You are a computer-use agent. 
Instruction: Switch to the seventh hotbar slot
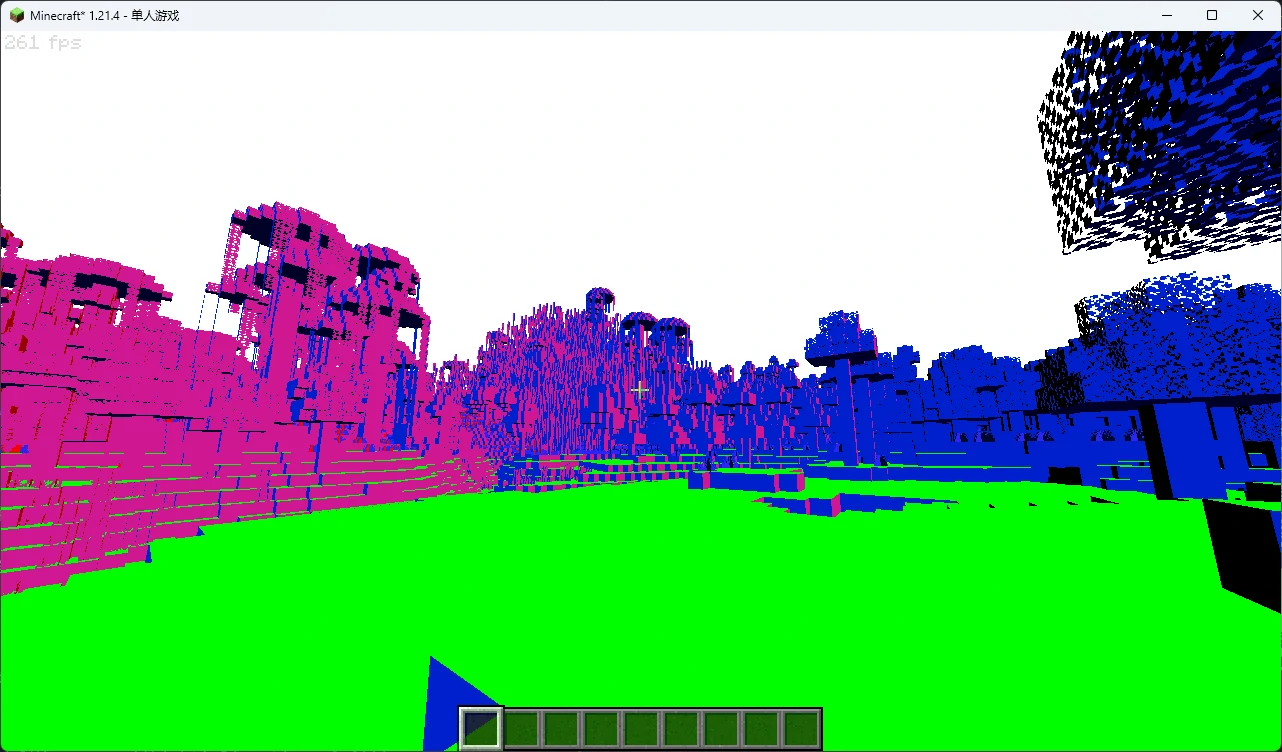720,728
